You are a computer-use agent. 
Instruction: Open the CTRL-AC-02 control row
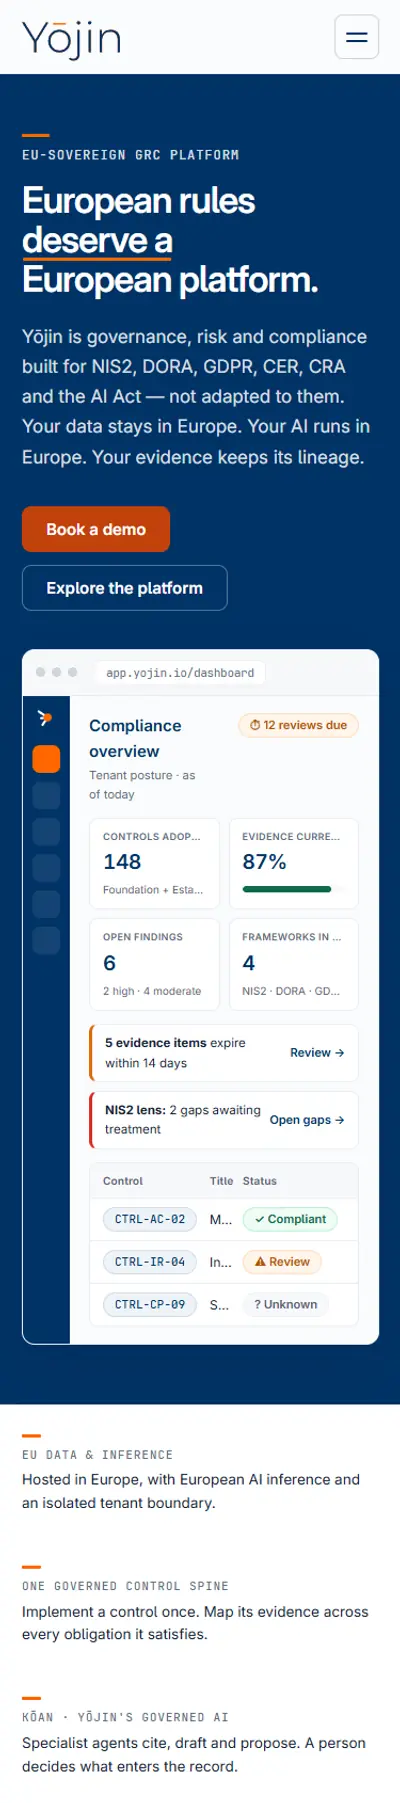pyautogui.click(x=224, y=1219)
